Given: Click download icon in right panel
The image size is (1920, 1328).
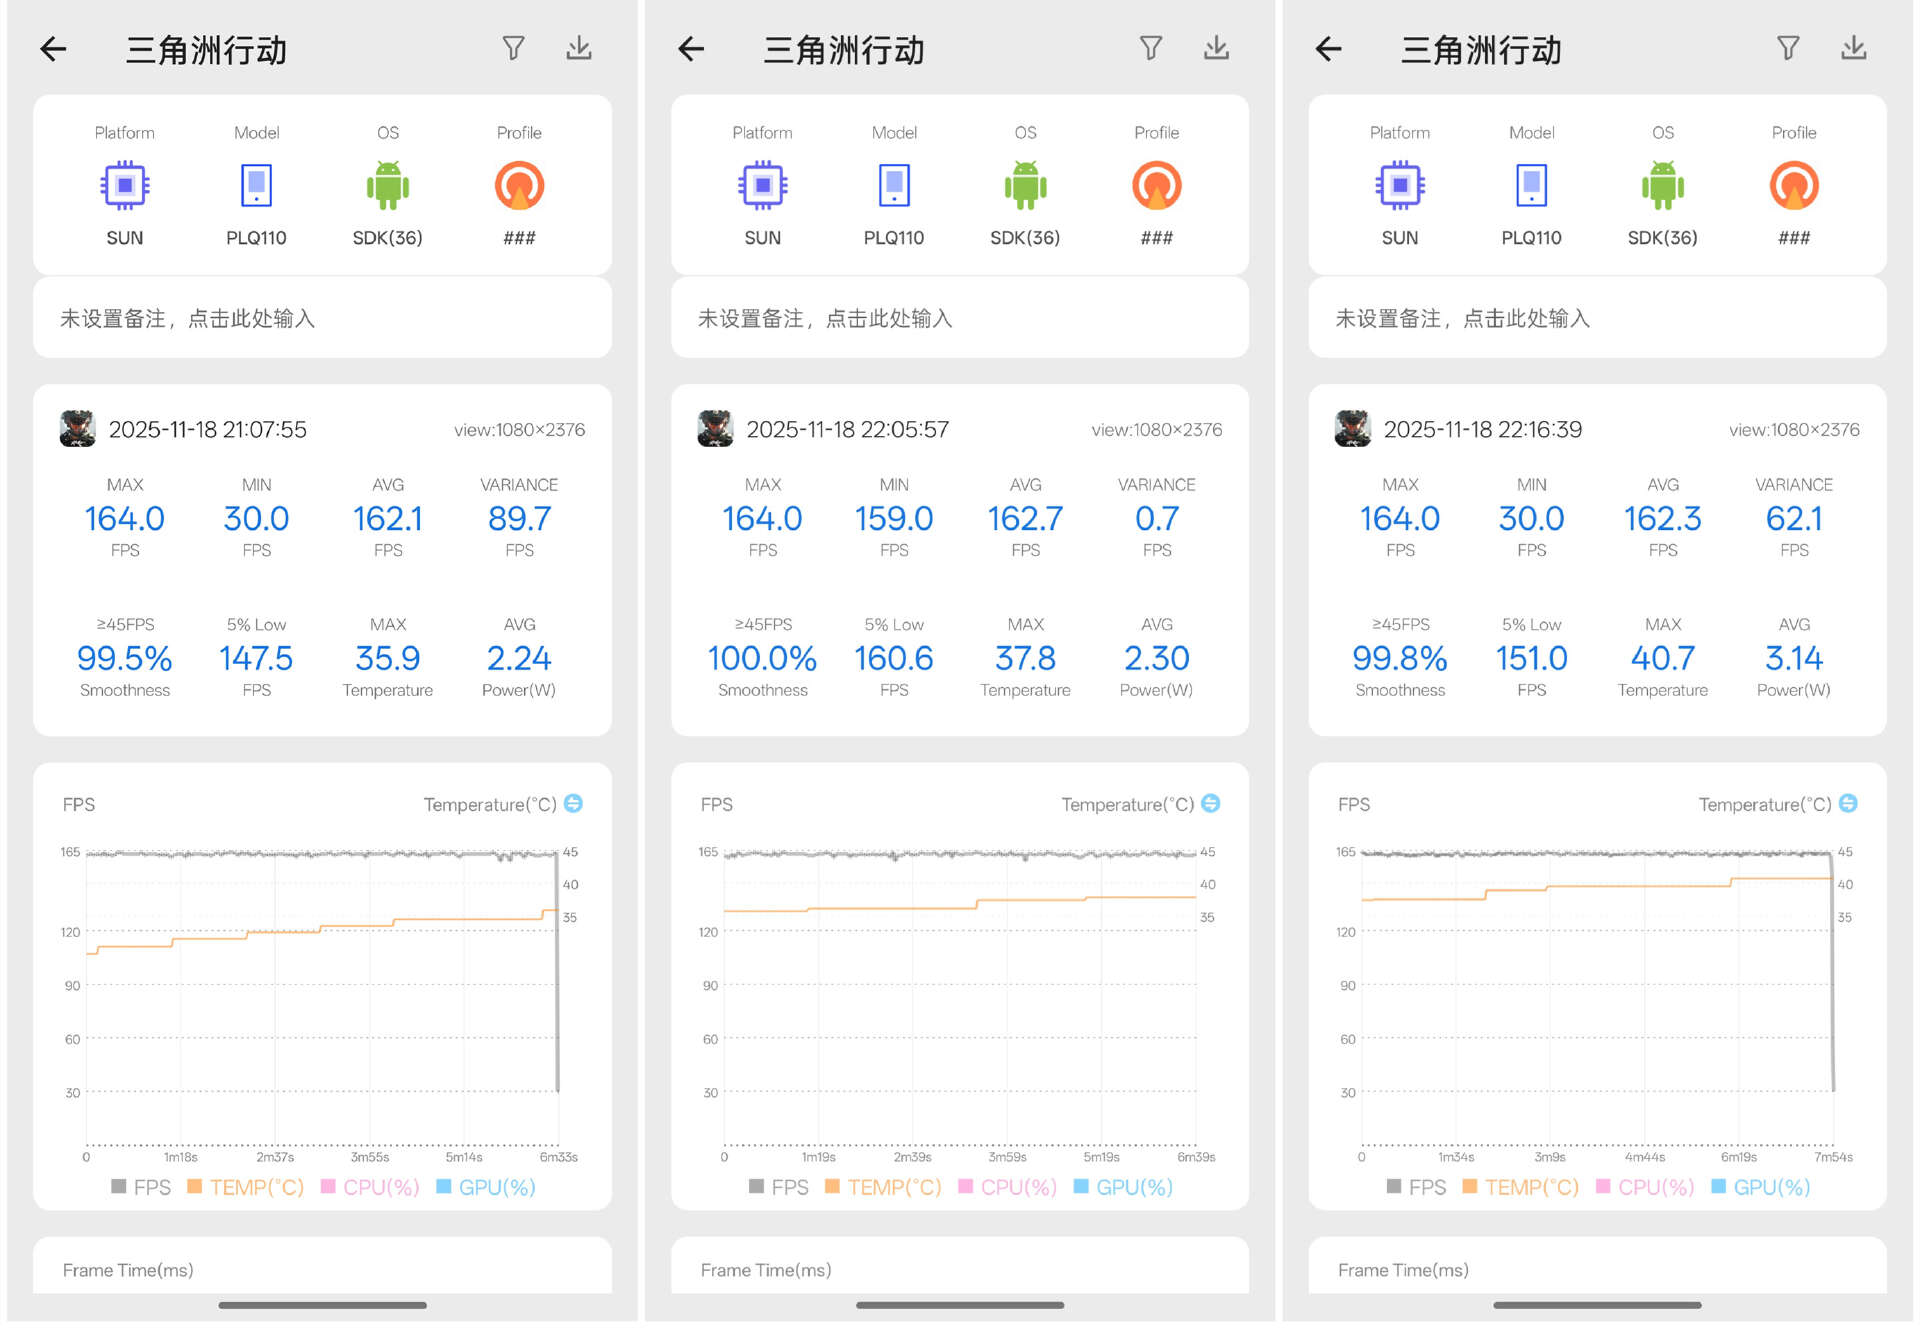Looking at the screenshot, I should click(1853, 48).
